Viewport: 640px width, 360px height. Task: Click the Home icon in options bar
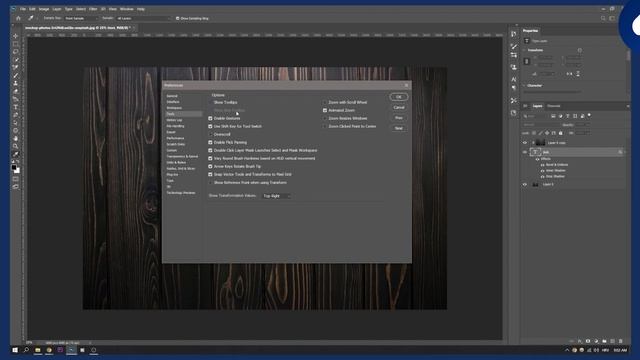click(18, 18)
